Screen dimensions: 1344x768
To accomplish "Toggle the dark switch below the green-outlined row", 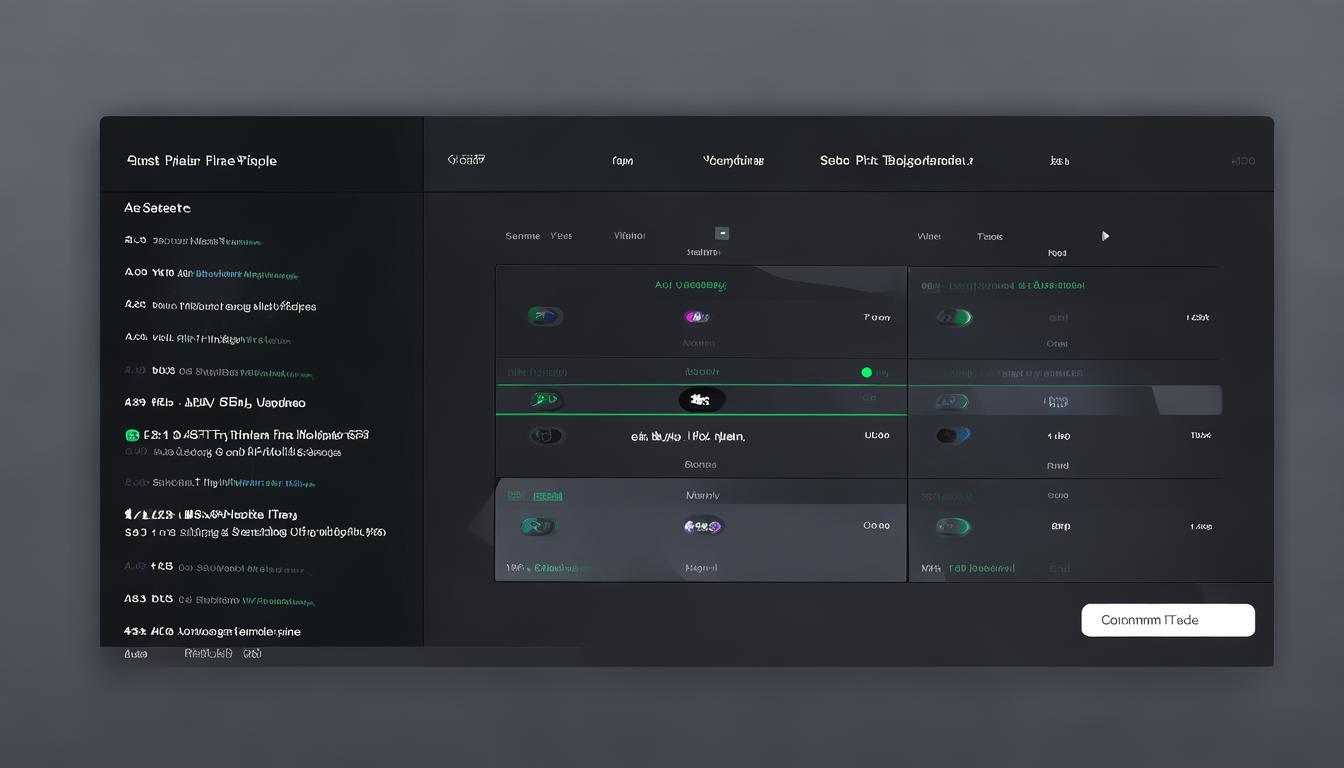I will click(545, 436).
